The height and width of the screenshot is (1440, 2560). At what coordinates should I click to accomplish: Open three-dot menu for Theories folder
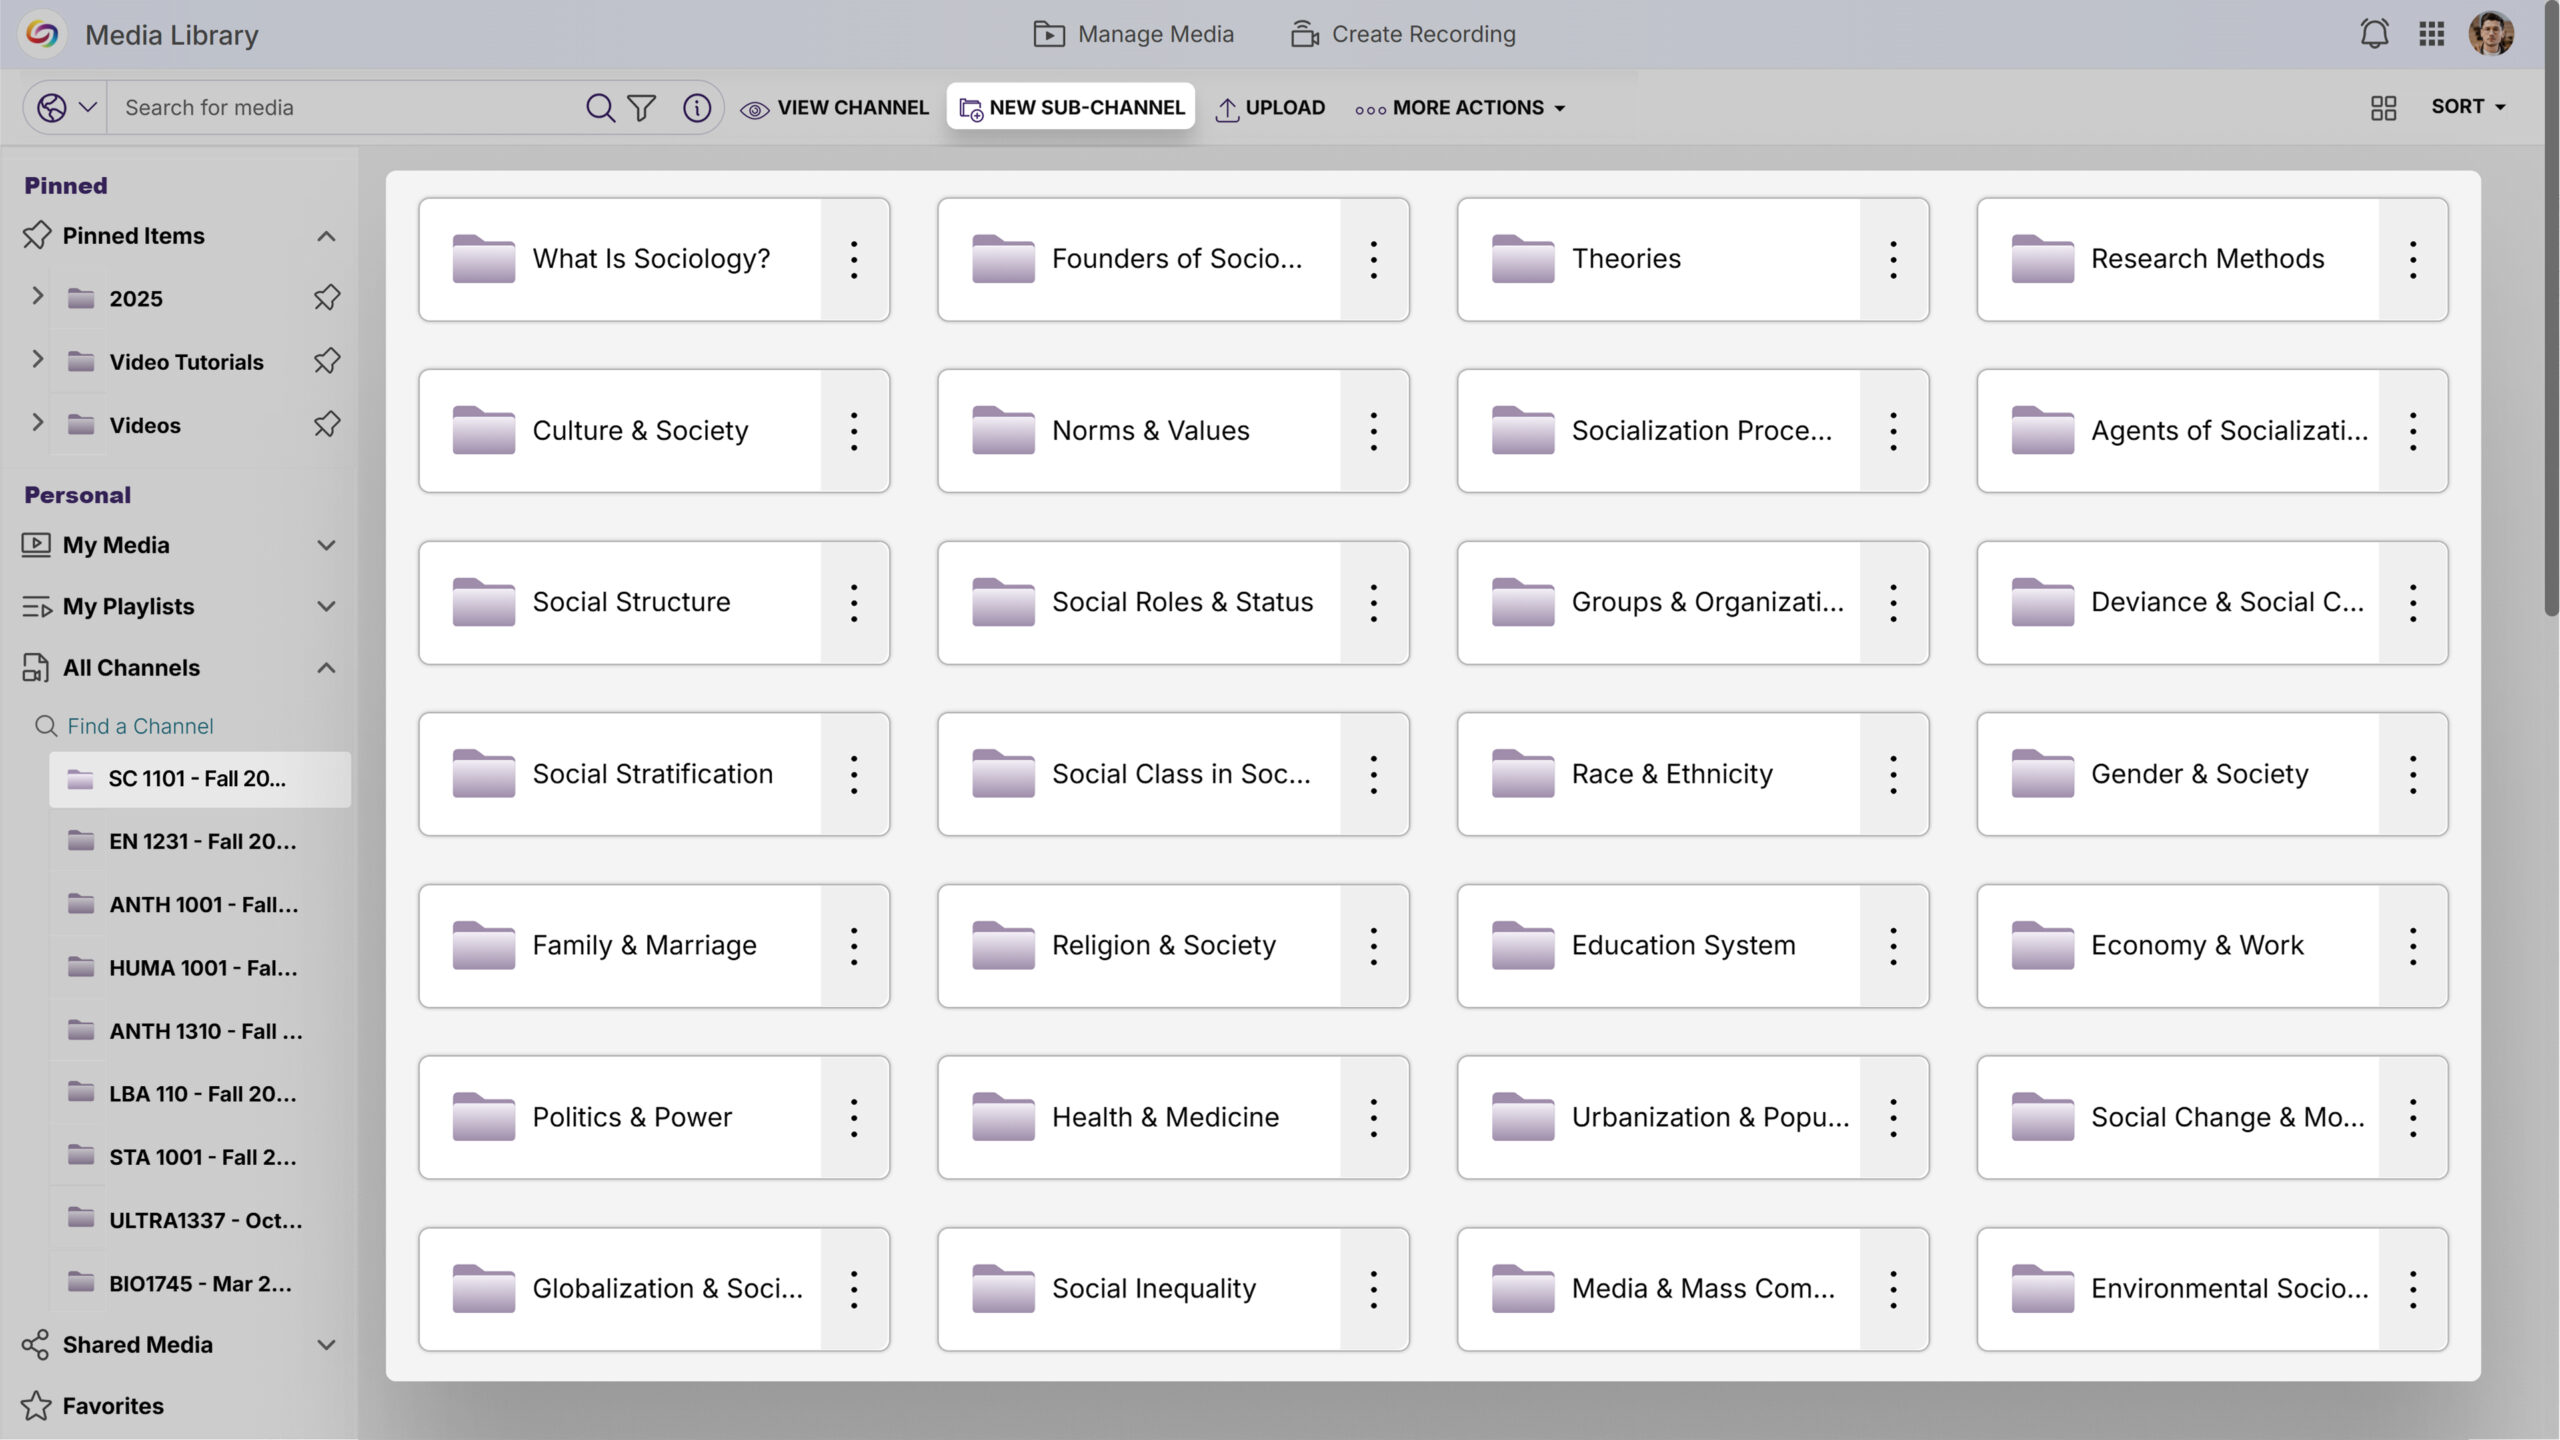pos(1892,259)
